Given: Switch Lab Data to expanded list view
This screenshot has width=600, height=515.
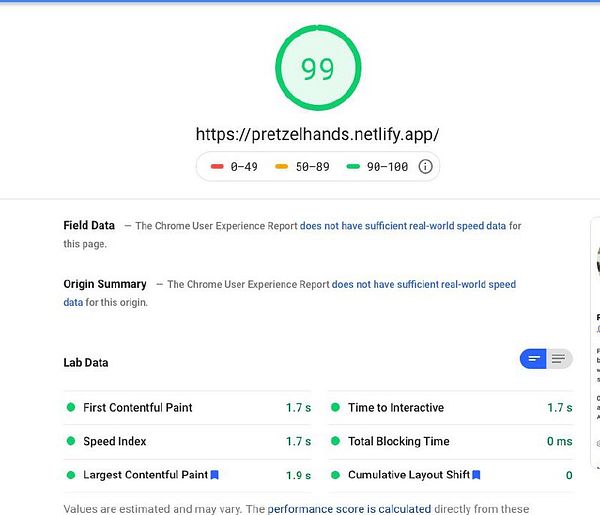Looking at the screenshot, I should click(559, 359).
